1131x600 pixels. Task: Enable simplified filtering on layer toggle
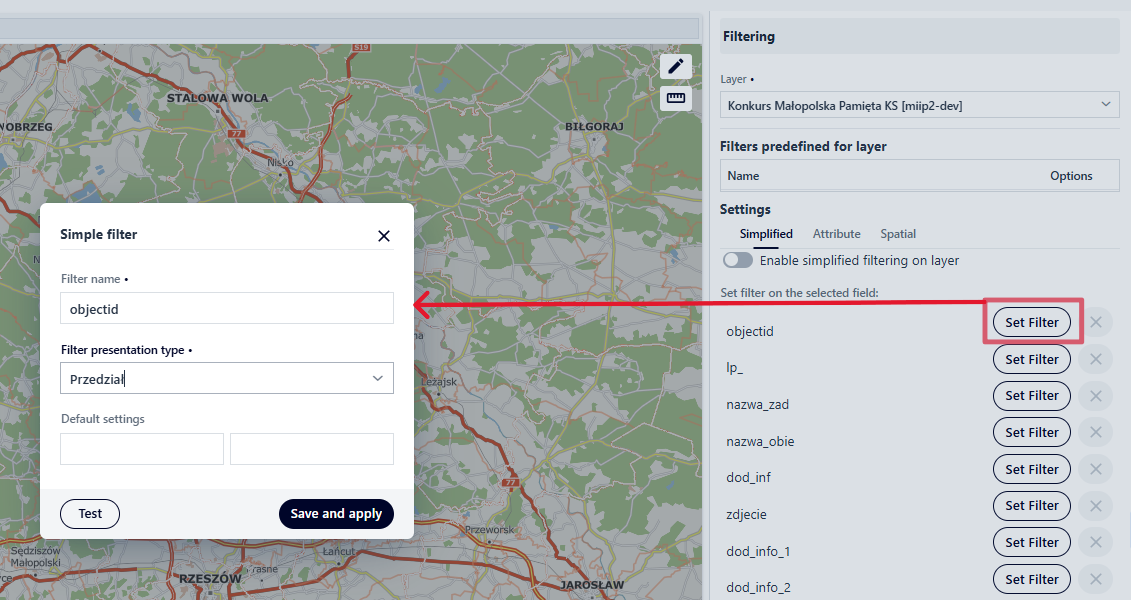coord(738,260)
